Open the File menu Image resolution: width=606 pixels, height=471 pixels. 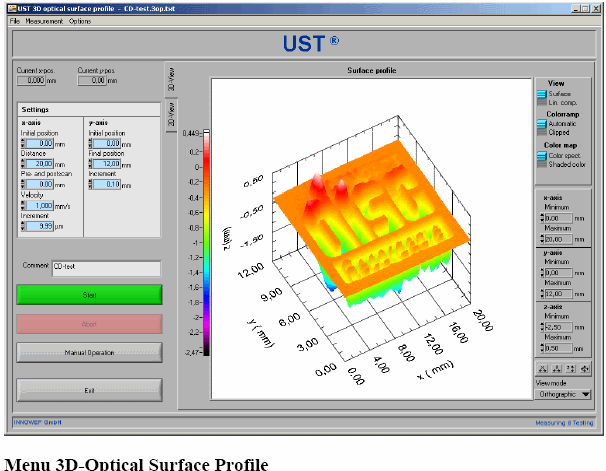point(15,21)
